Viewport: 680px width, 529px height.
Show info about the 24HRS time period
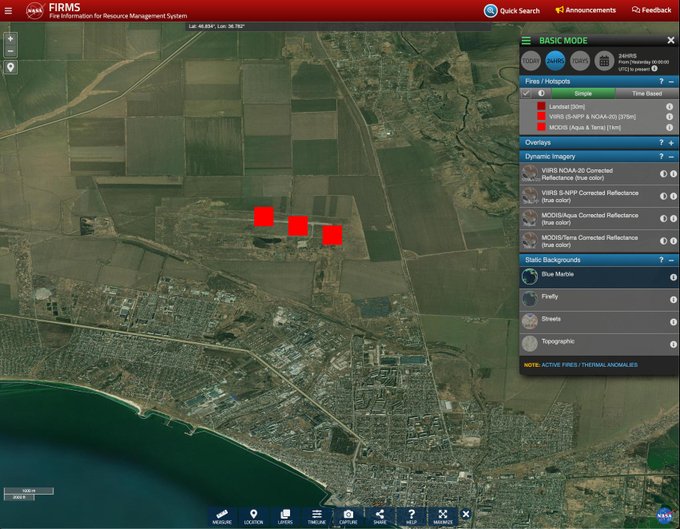(x=654, y=69)
